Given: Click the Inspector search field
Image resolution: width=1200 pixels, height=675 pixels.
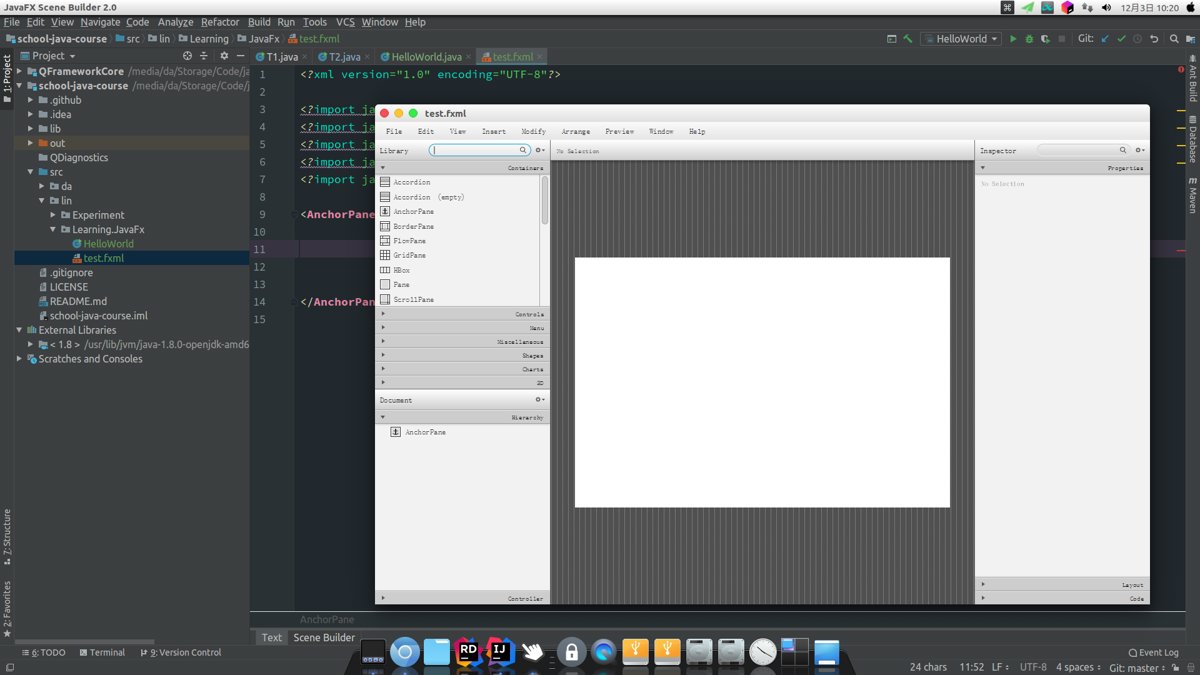Looking at the screenshot, I should tap(1082, 150).
